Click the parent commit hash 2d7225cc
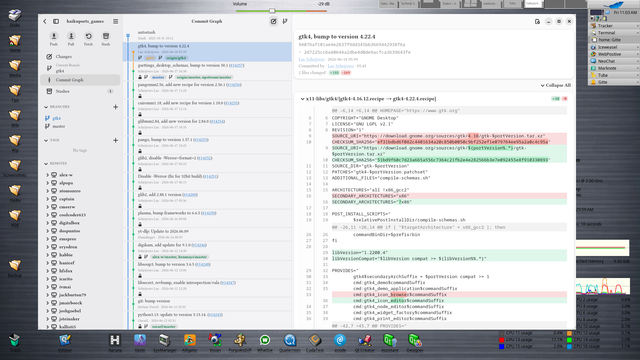Screen dimensions: 640x360 point(357,52)
